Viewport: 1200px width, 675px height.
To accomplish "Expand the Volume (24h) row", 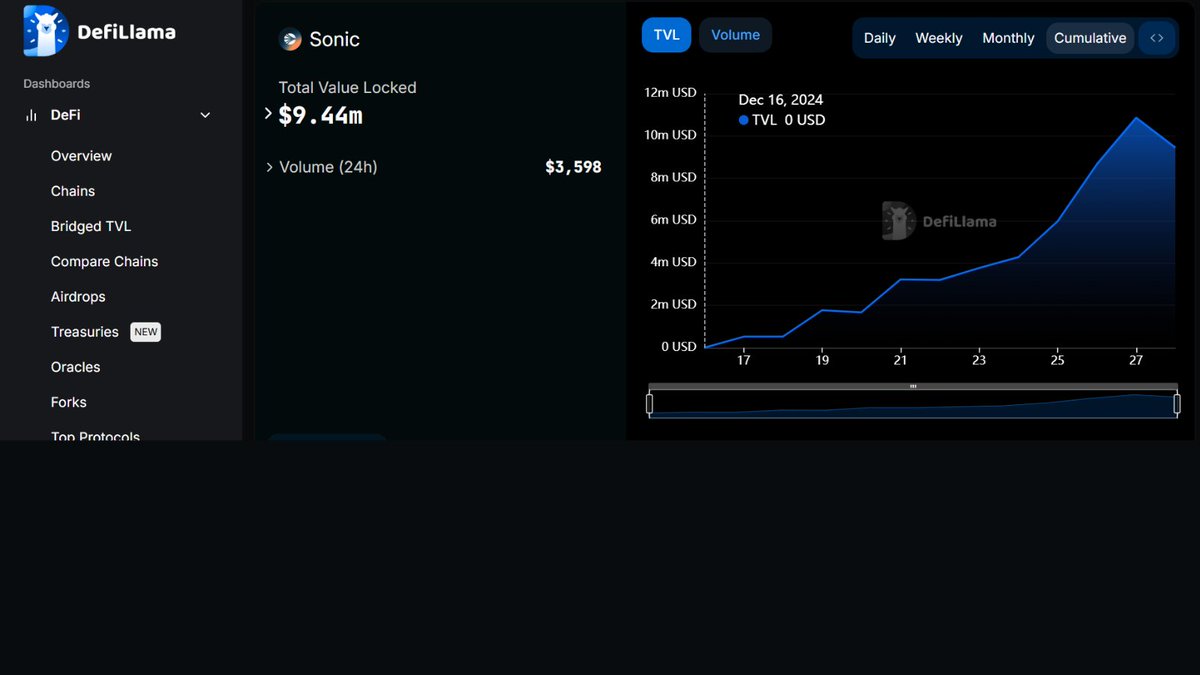I will 433,167.
